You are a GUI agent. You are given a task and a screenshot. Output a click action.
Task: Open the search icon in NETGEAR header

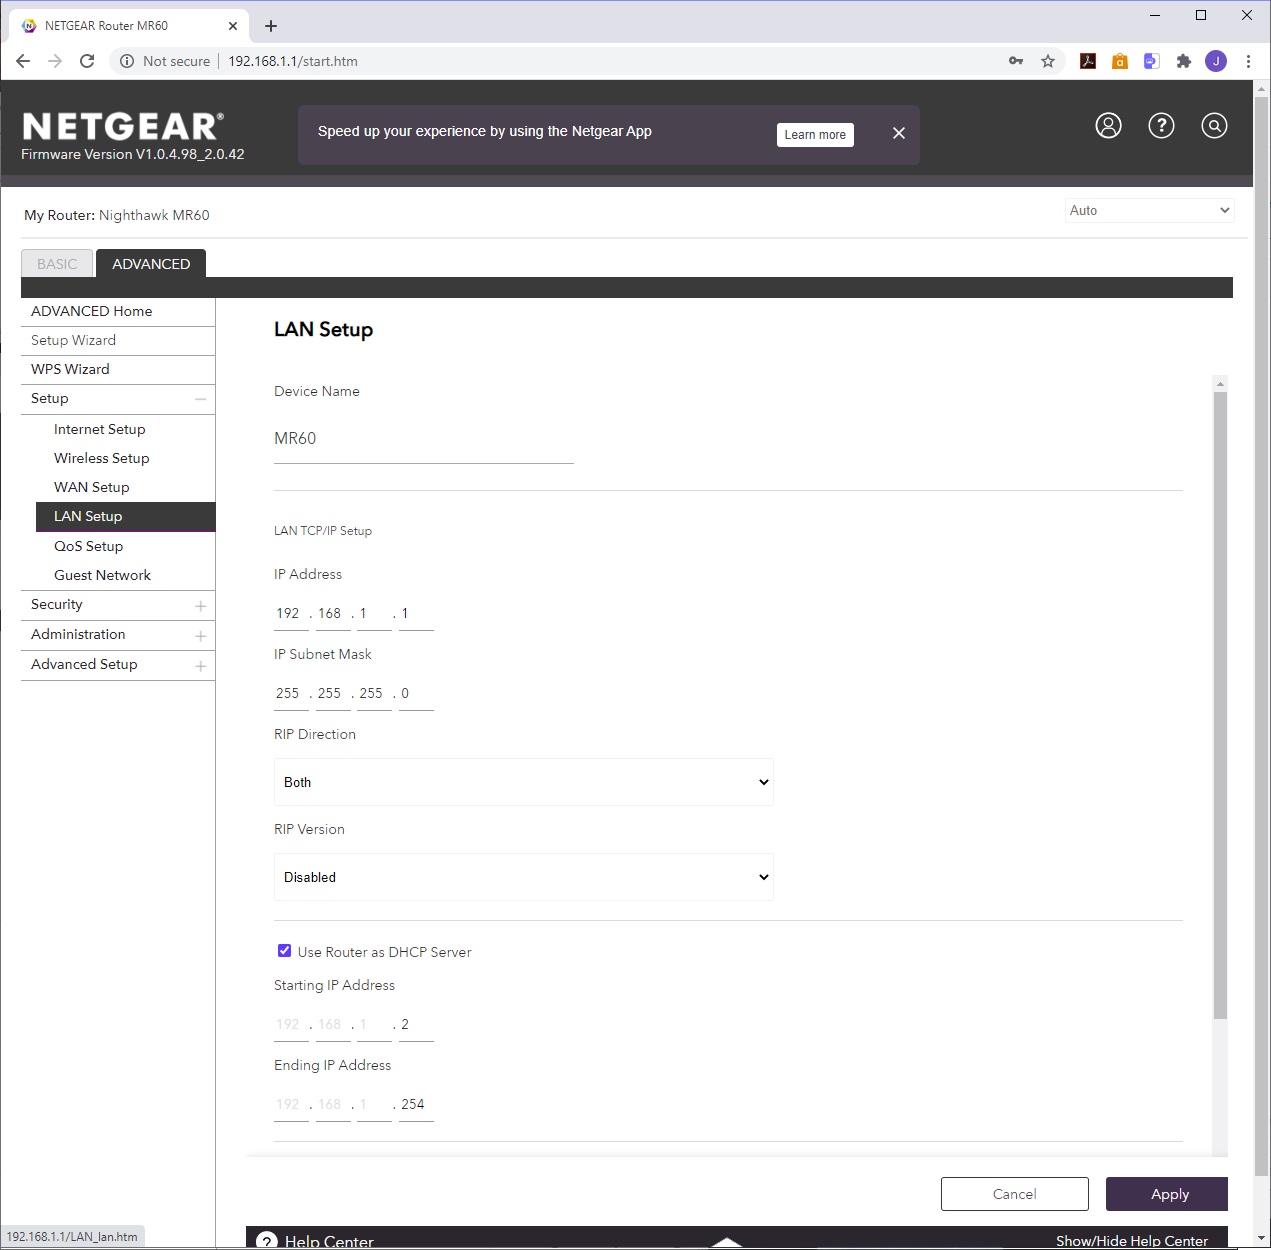point(1214,126)
